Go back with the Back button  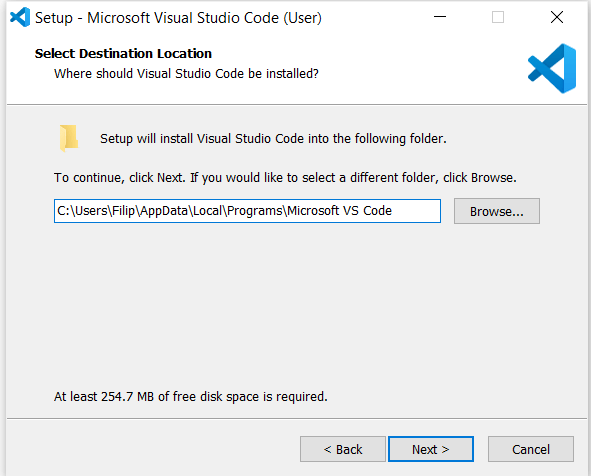tap(343, 449)
